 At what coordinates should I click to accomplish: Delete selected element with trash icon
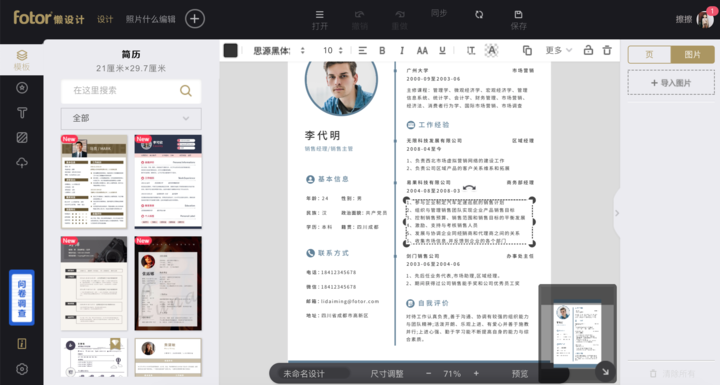pos(607,50)
